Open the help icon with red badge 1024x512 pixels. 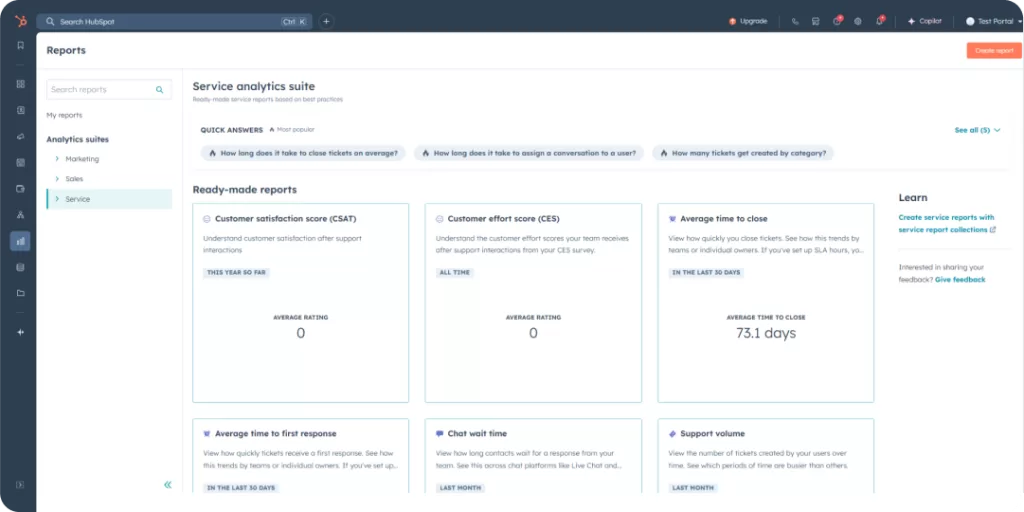[837, 21]
